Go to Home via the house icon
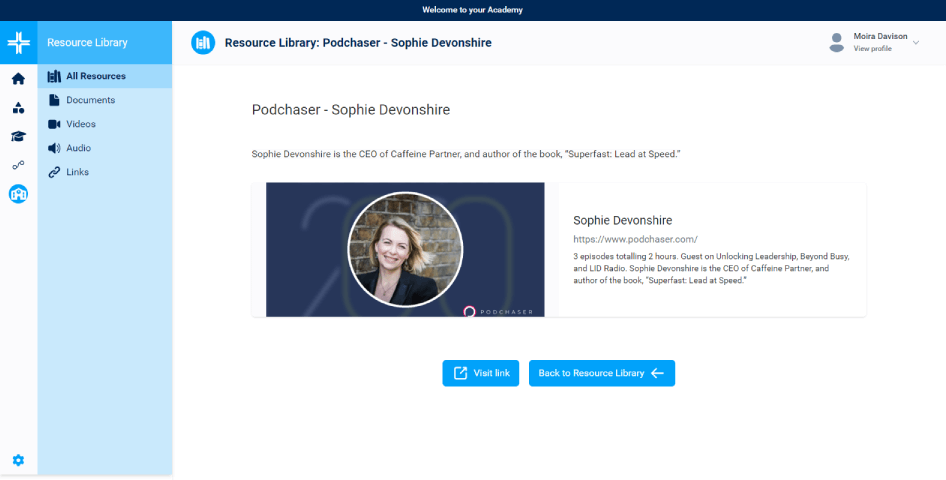The height and width of the screenshot is (480, 946). 18,79
